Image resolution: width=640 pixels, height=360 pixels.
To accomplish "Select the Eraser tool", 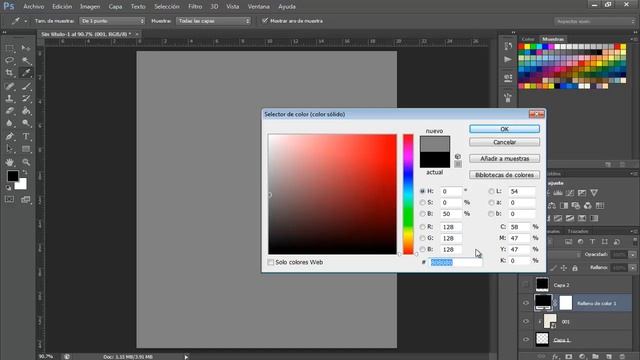I will (9, 111).
